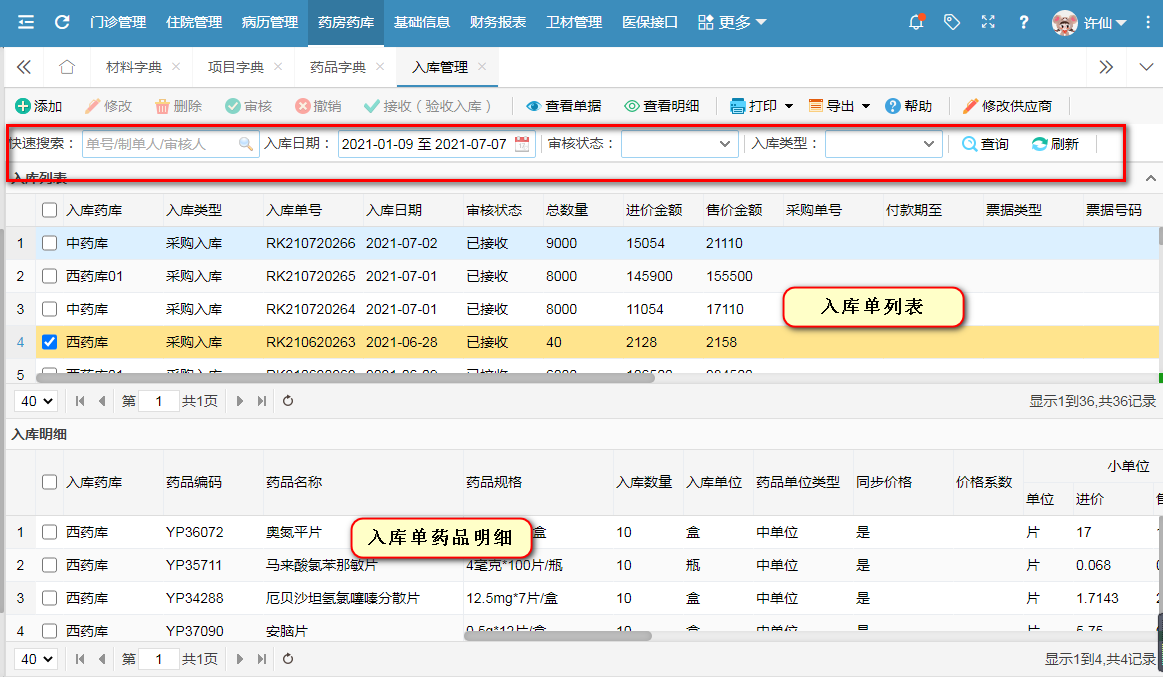Viewport: 1163px width, 677px height.
Task: Toggle the hamburger sidebar menu icon
Action: [x=26, y=22]
